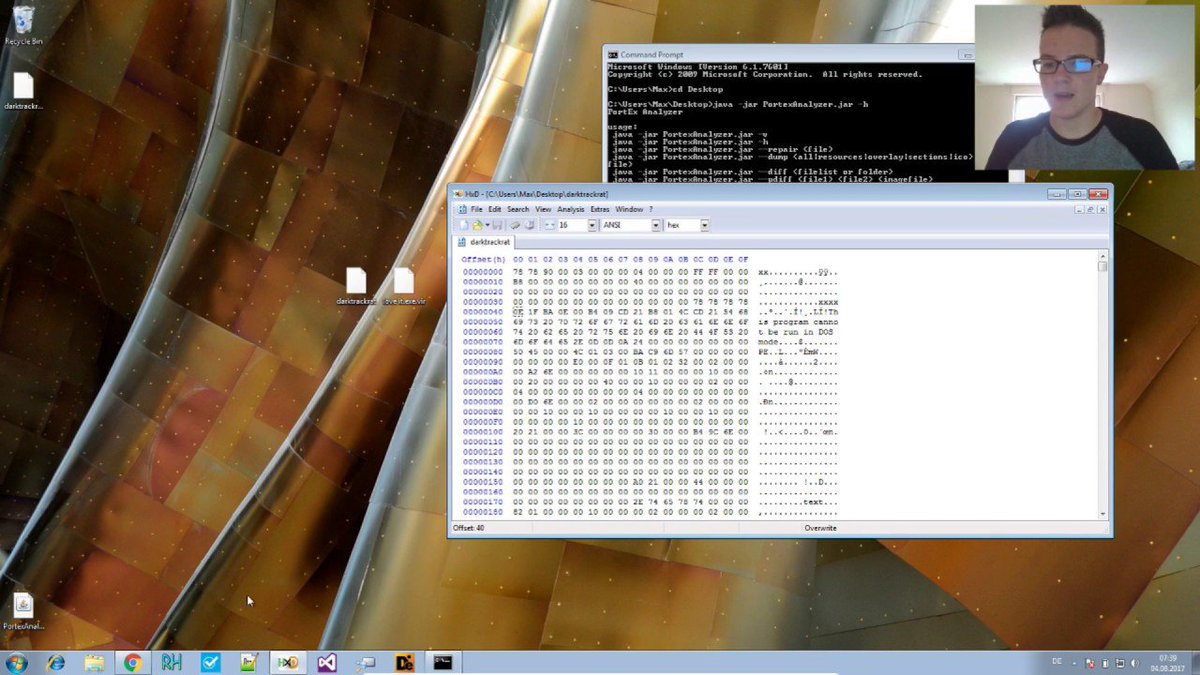Click the HxD scrollbar up arrow
The width and height of the screenshot is (1200, 675).
[1103, 255]
